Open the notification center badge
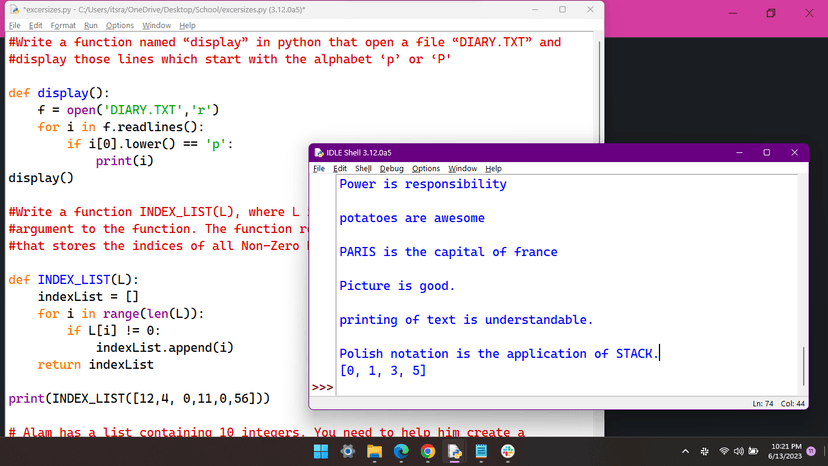Screen dimensions: 828x466 (811, 451)
